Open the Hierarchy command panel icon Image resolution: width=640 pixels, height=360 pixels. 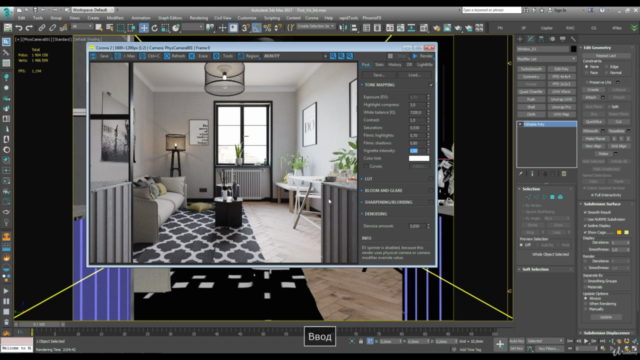[x=541, y=39]
